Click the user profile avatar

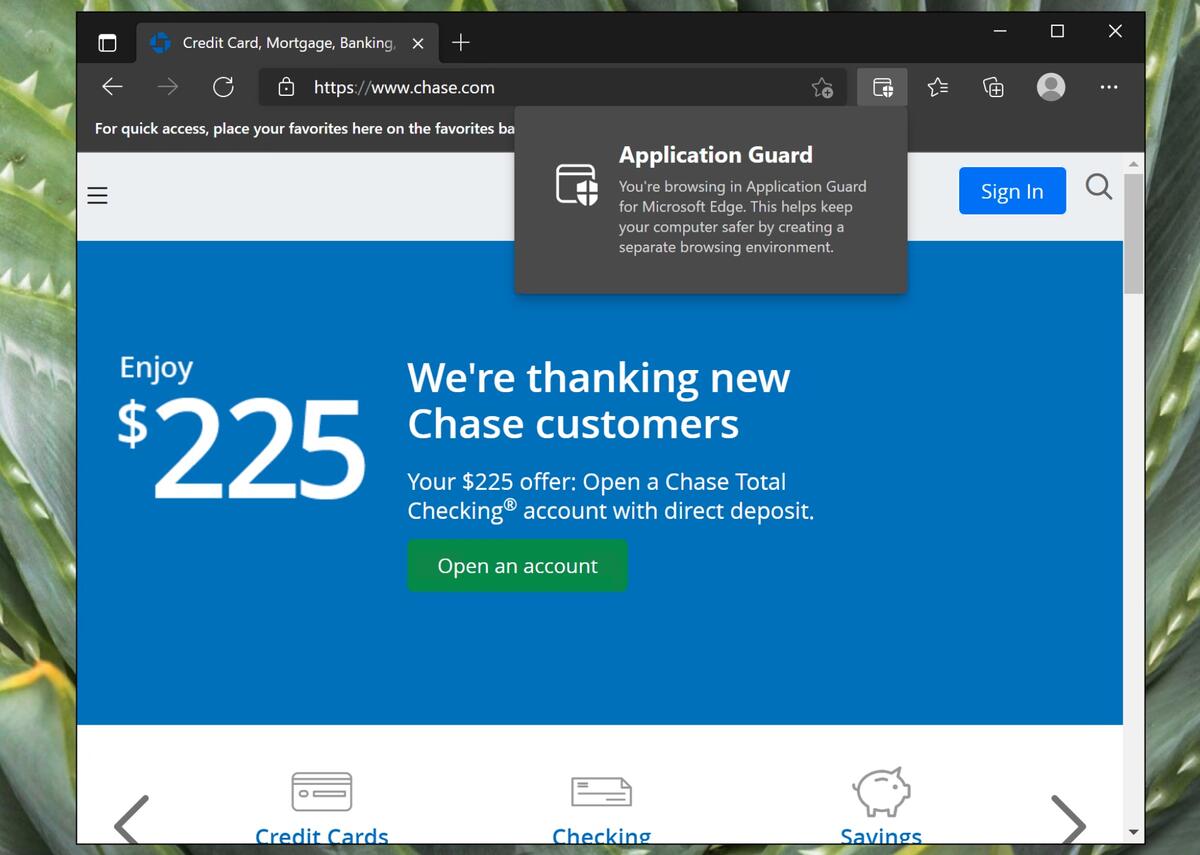pos(1051,87)
